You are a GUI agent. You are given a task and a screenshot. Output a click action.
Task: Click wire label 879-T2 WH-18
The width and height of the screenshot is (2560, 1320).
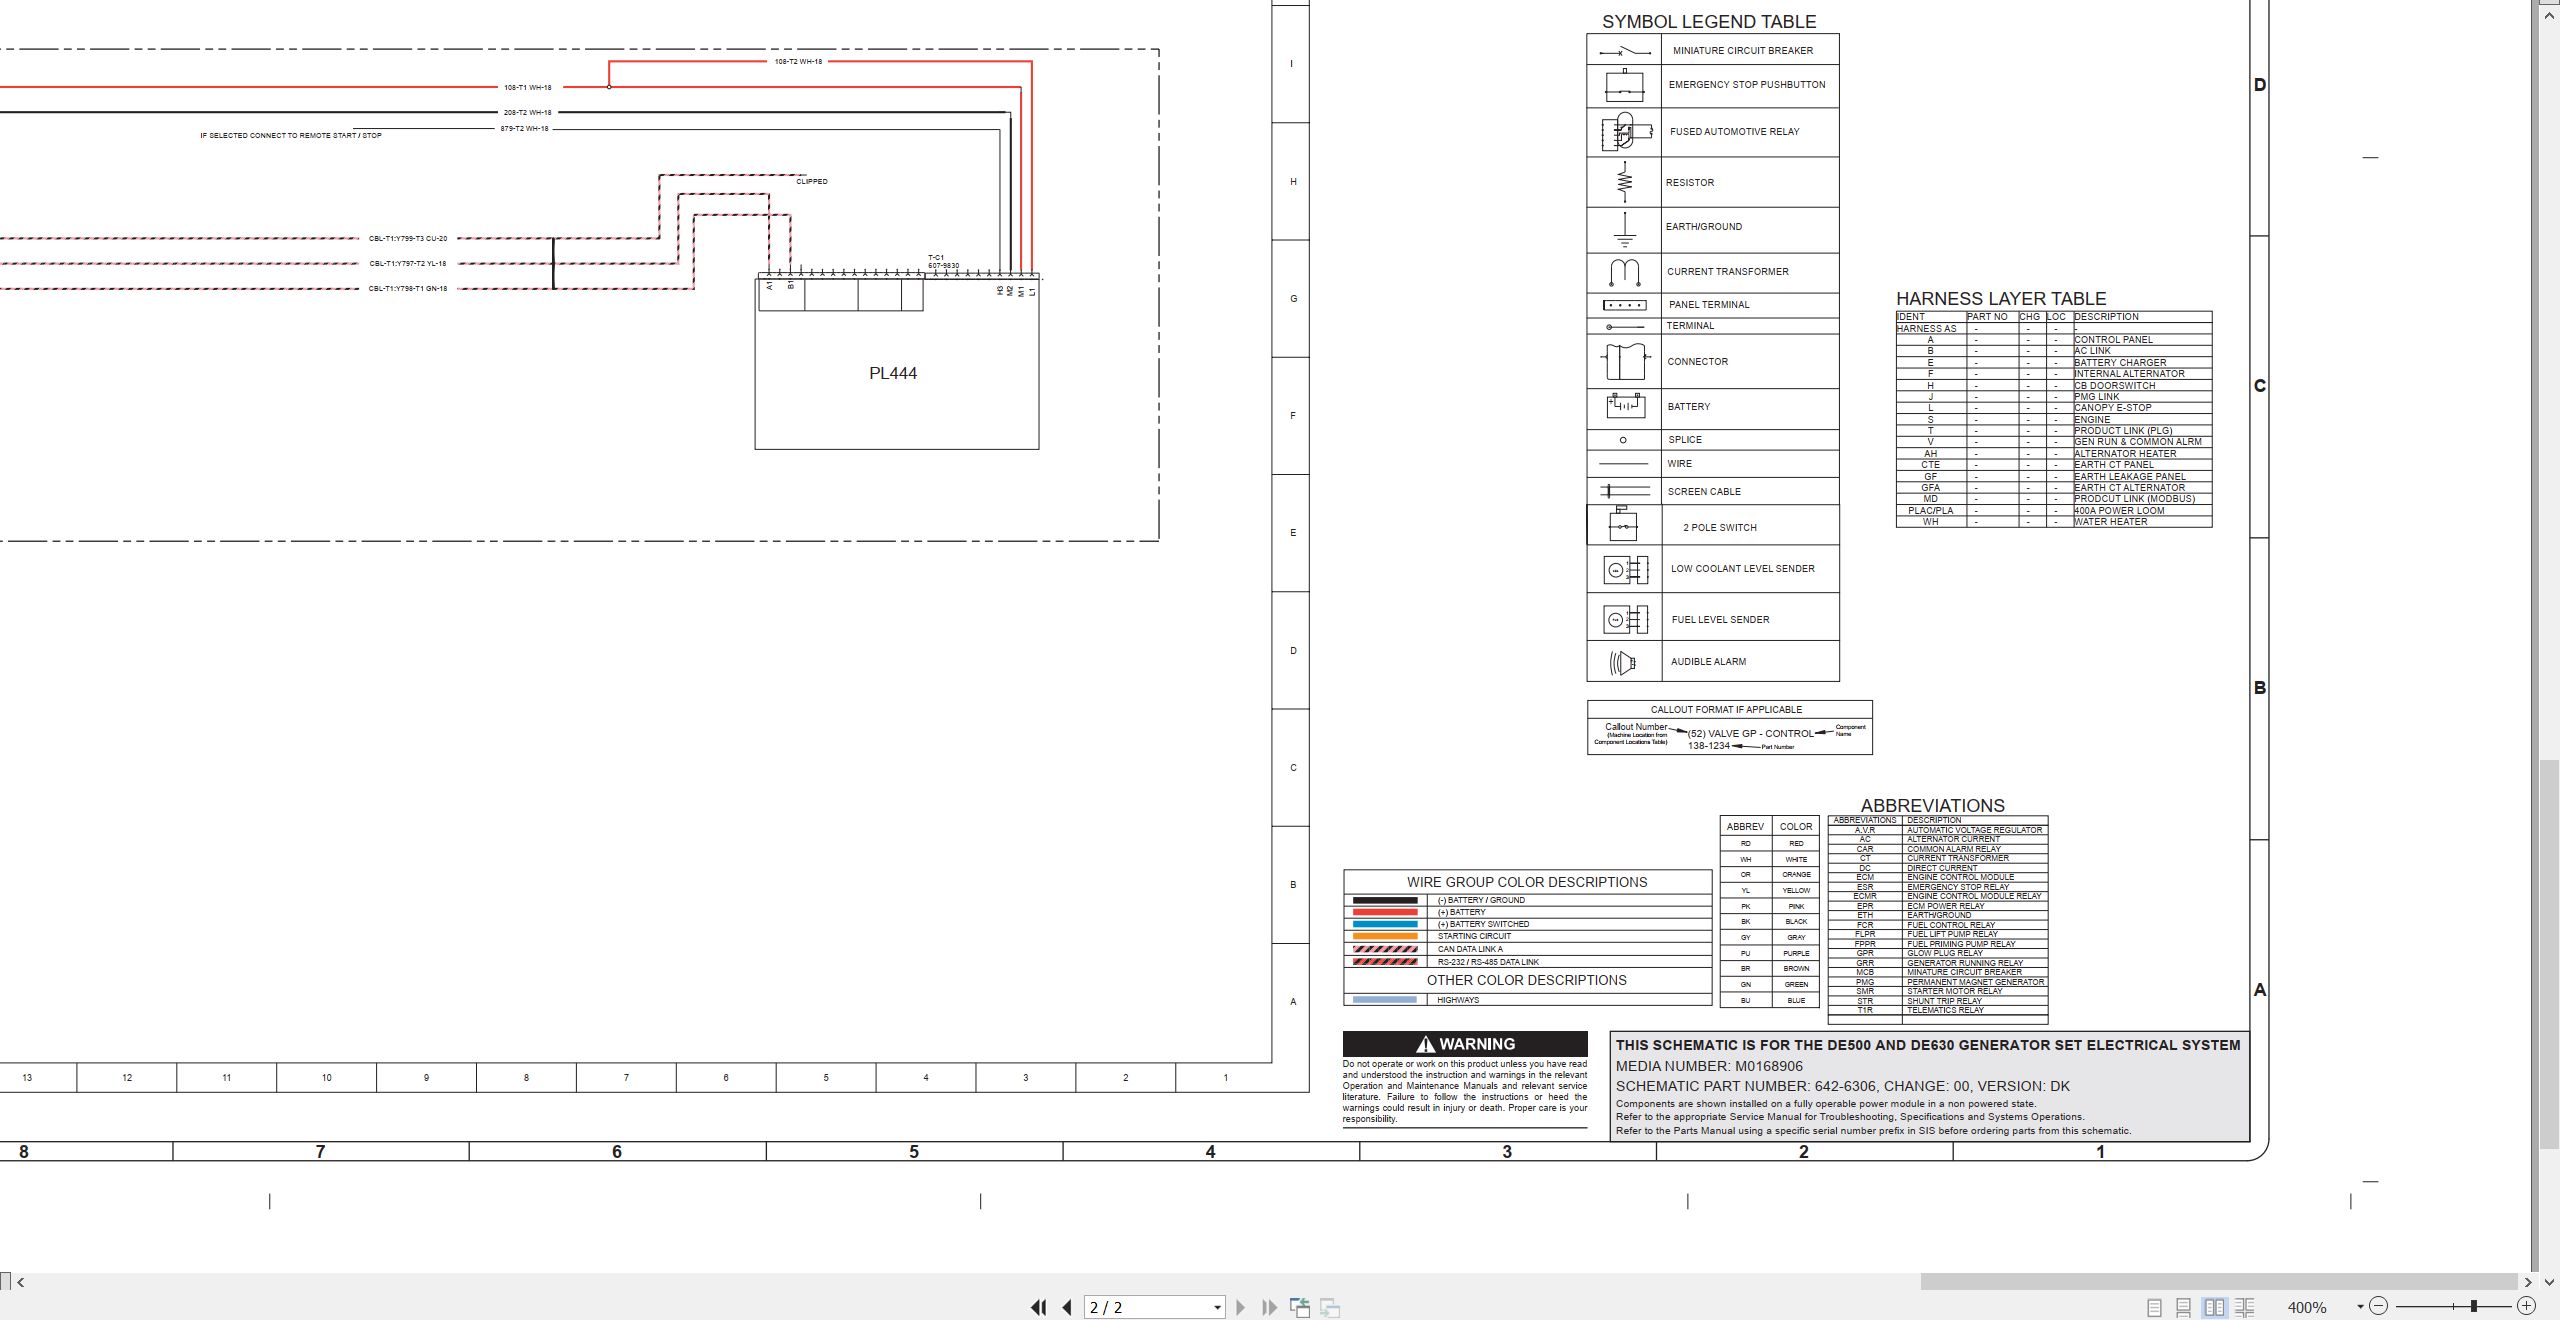524,129
